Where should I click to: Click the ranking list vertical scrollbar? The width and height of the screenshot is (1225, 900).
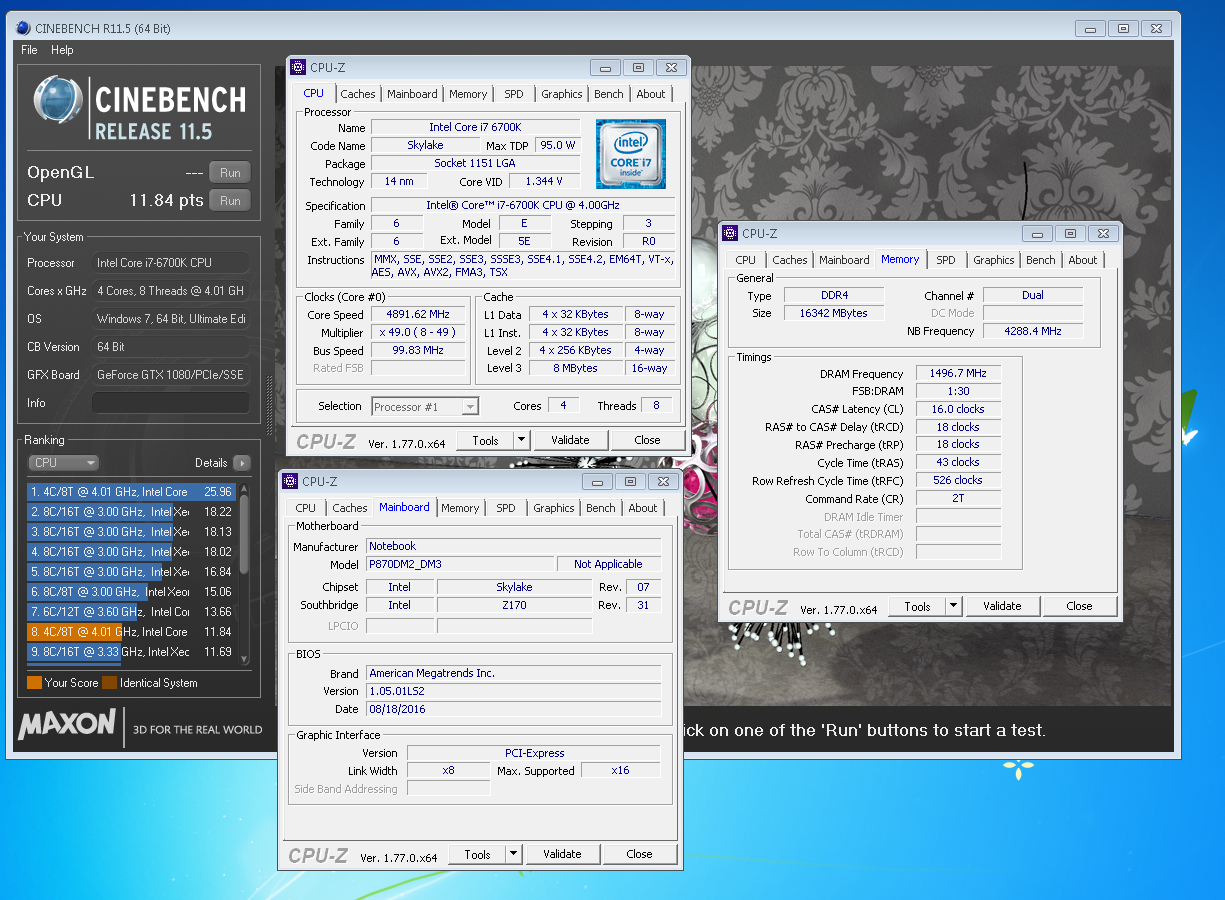click(x=243, y=572)
